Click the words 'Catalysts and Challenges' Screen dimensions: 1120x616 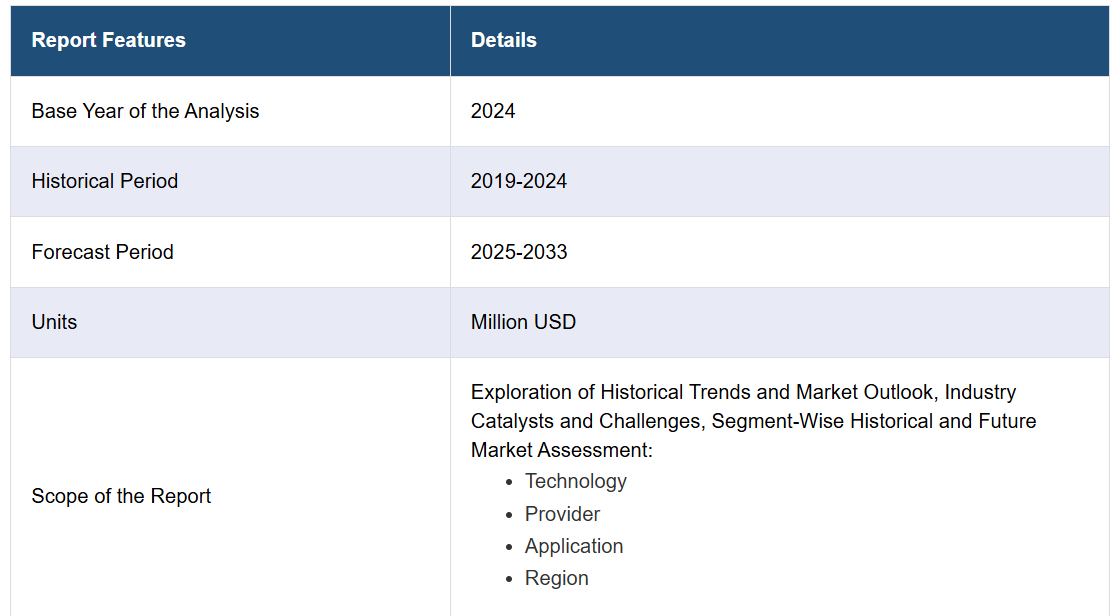point(585,421)
